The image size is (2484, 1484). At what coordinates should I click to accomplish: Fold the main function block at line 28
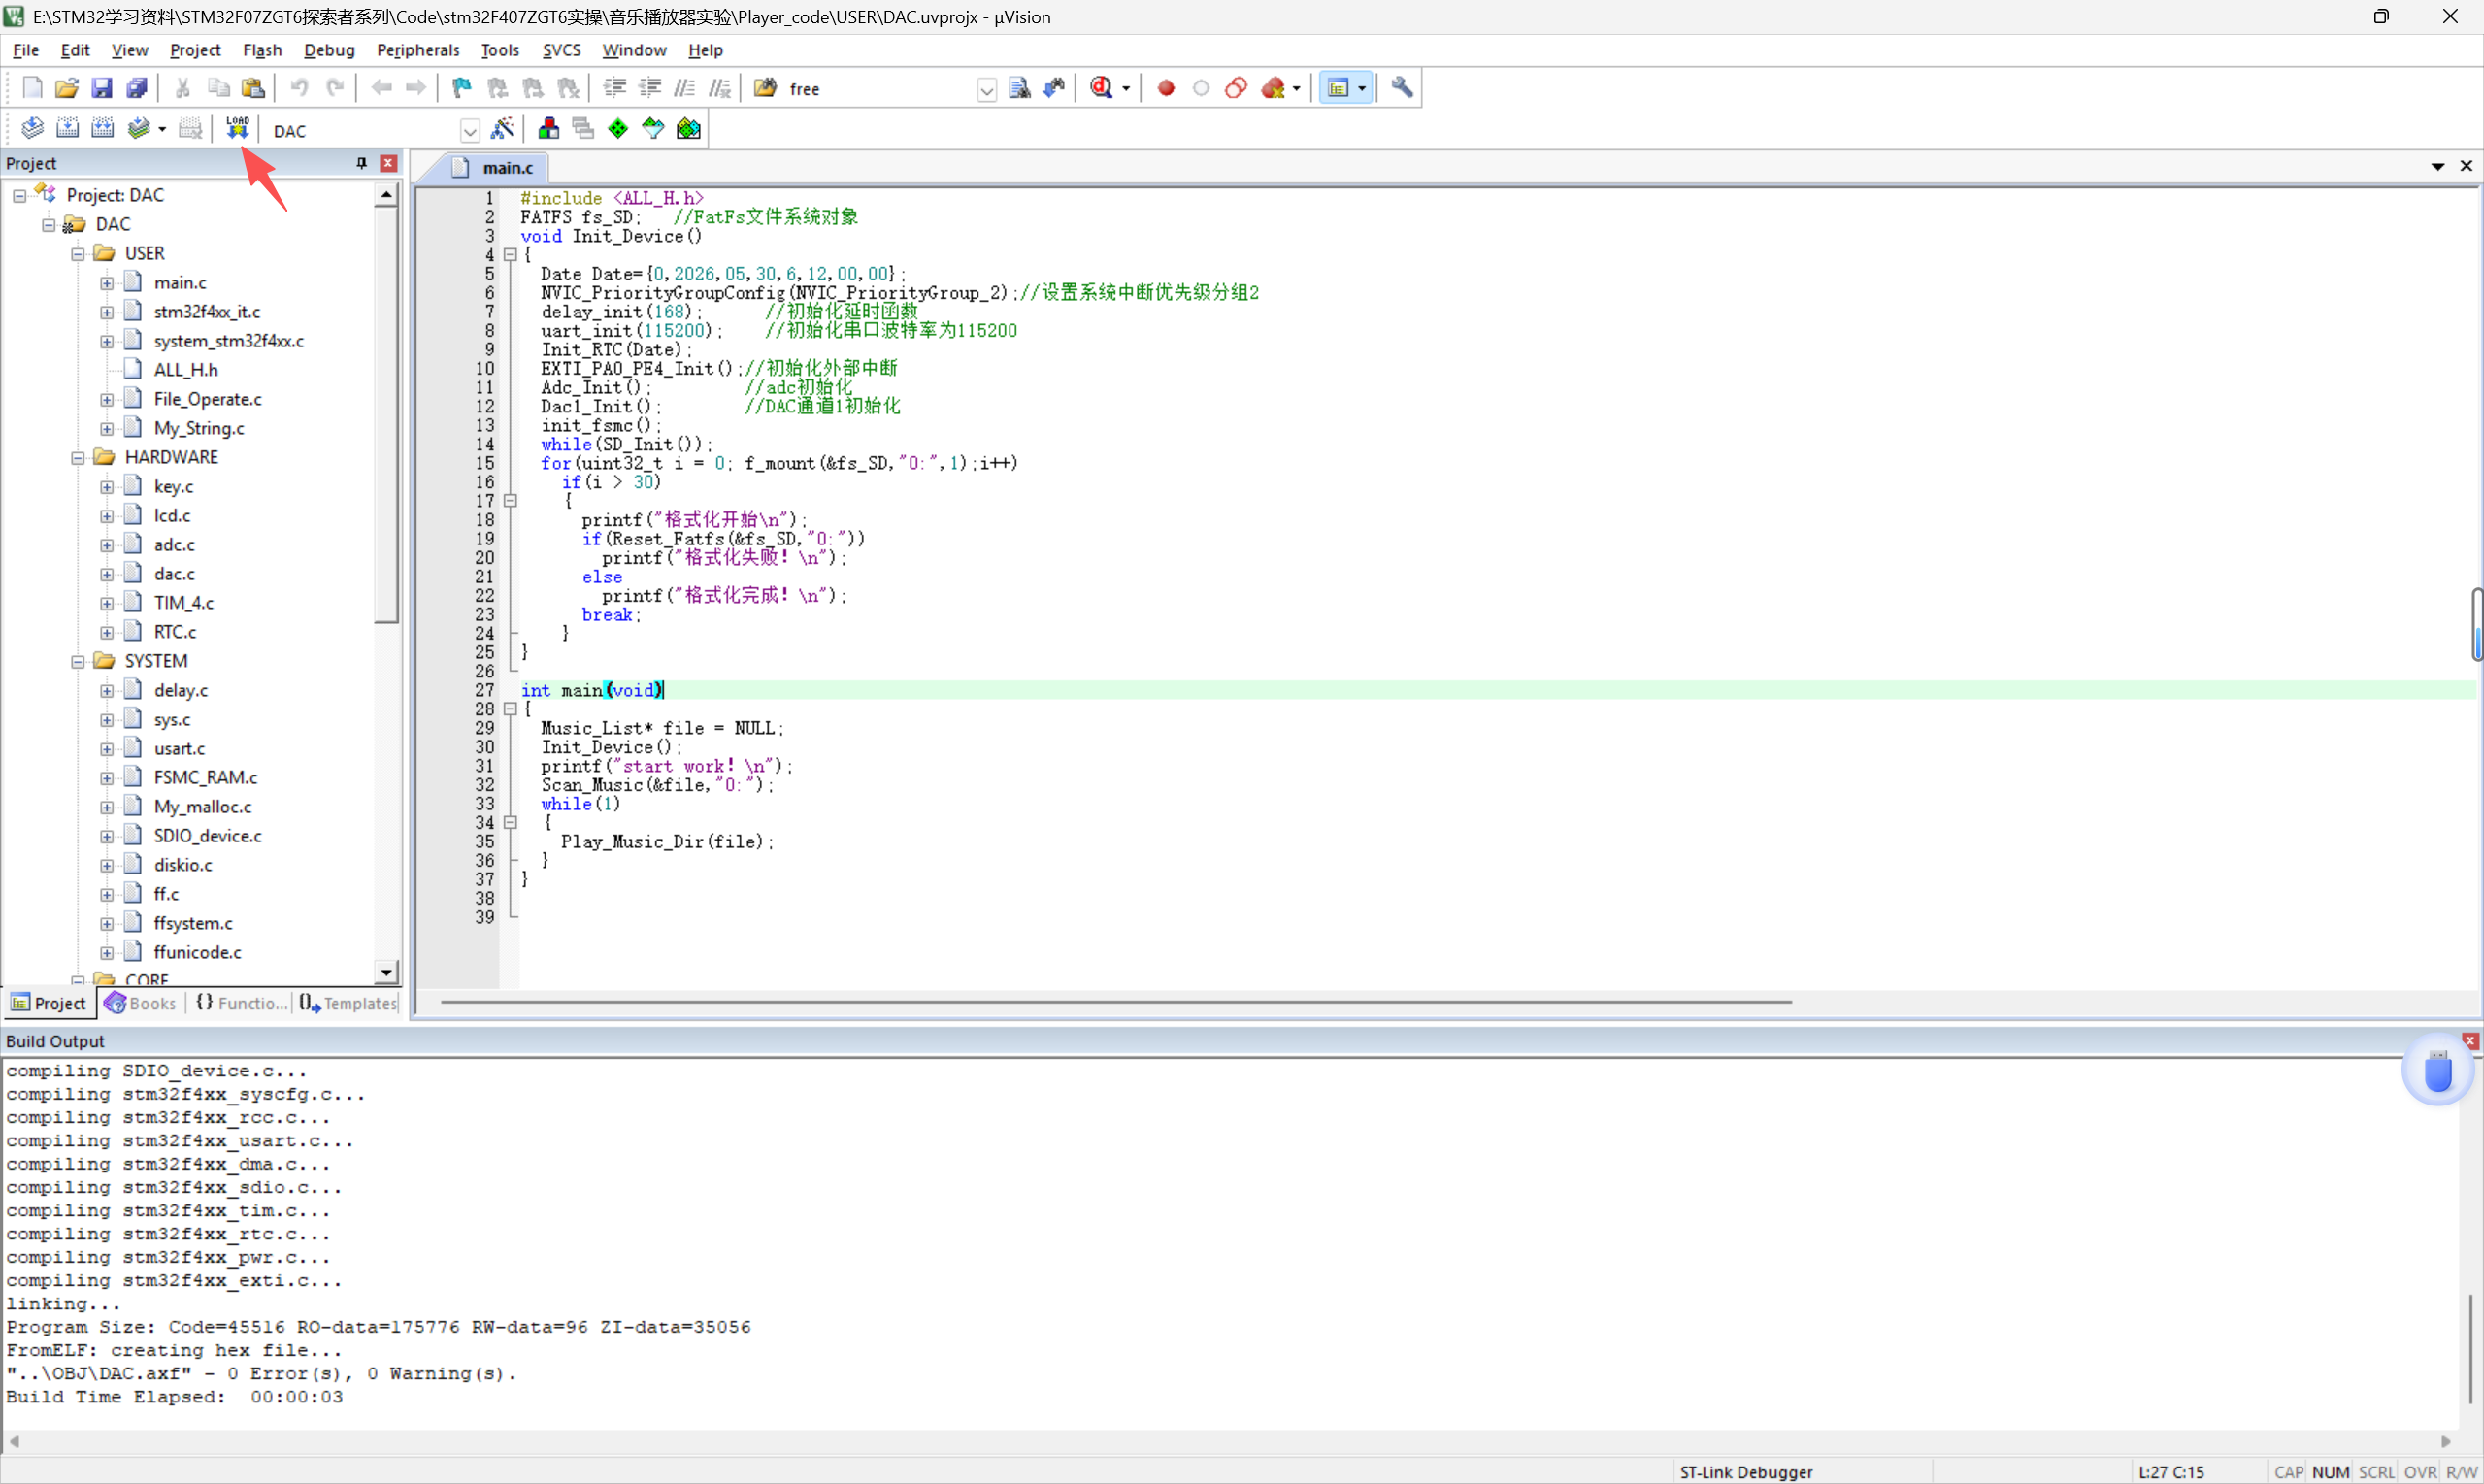[x=510, y=709]
